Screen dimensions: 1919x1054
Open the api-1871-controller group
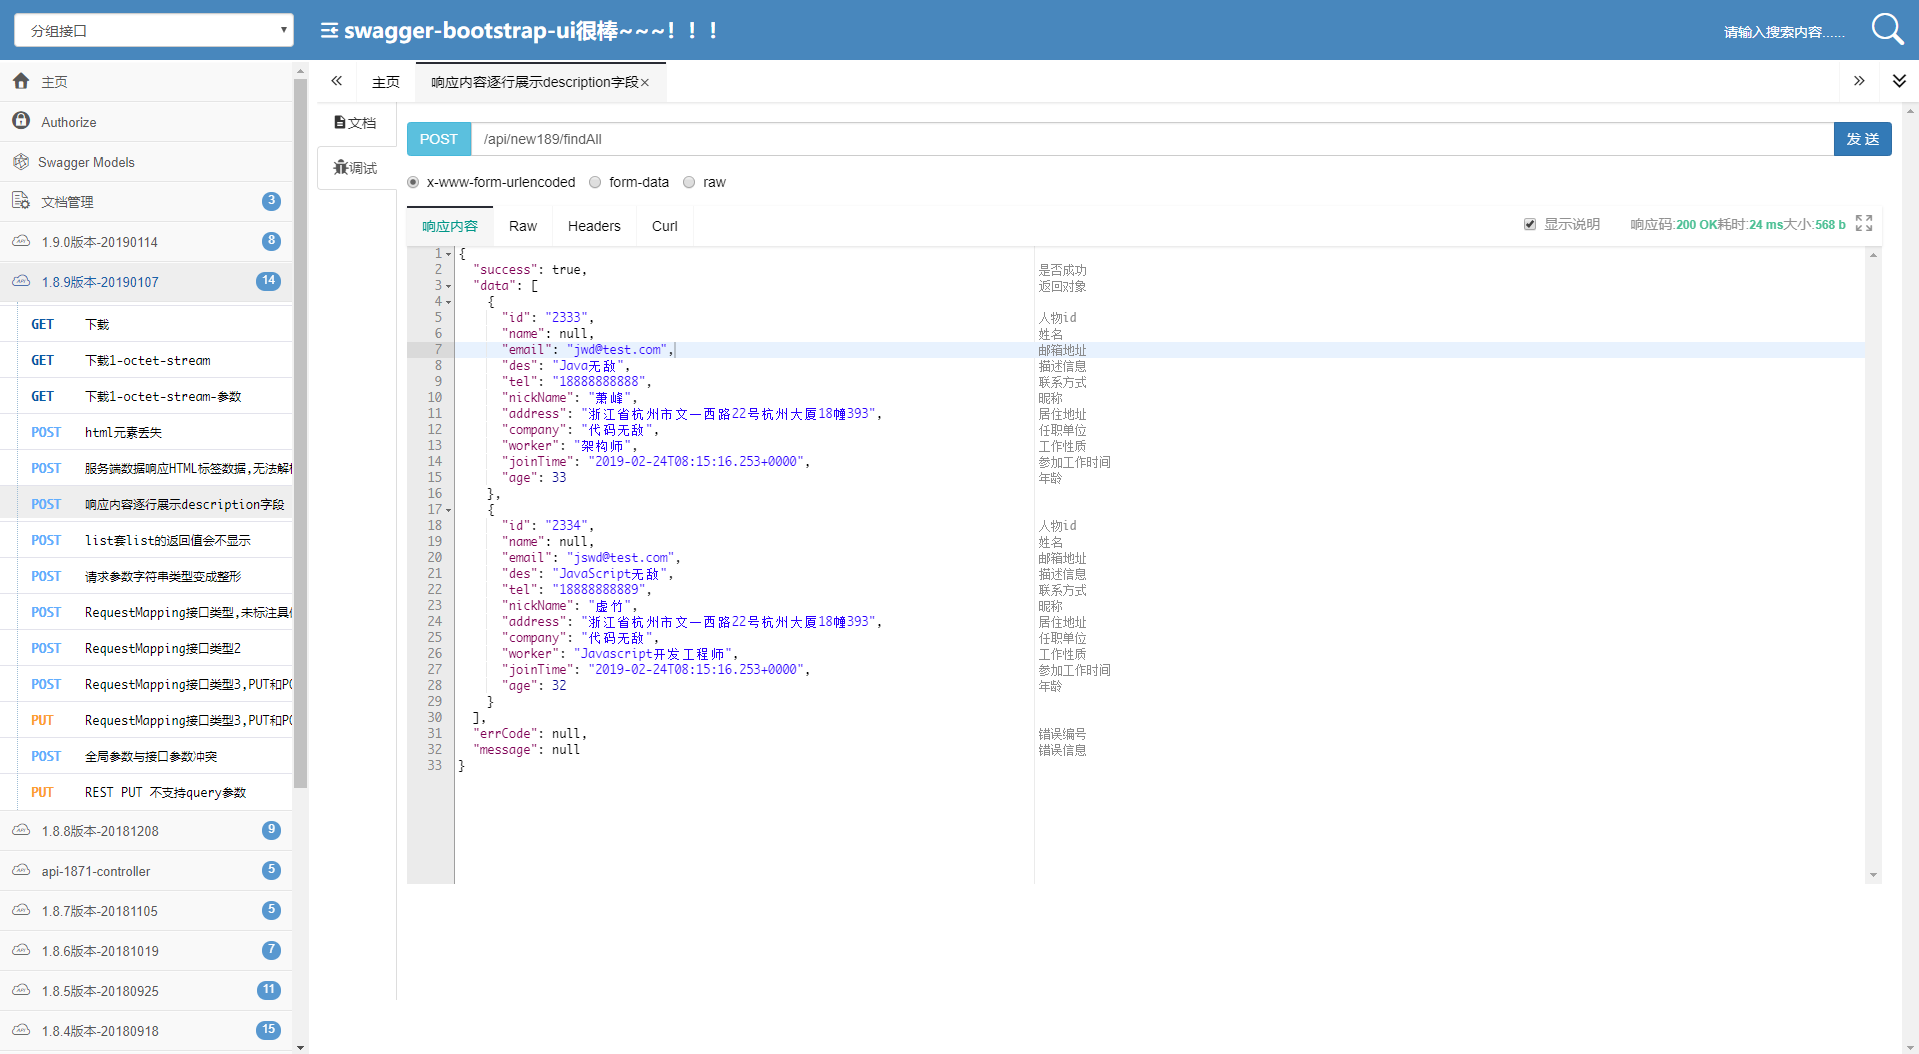[x=147, y=870]
